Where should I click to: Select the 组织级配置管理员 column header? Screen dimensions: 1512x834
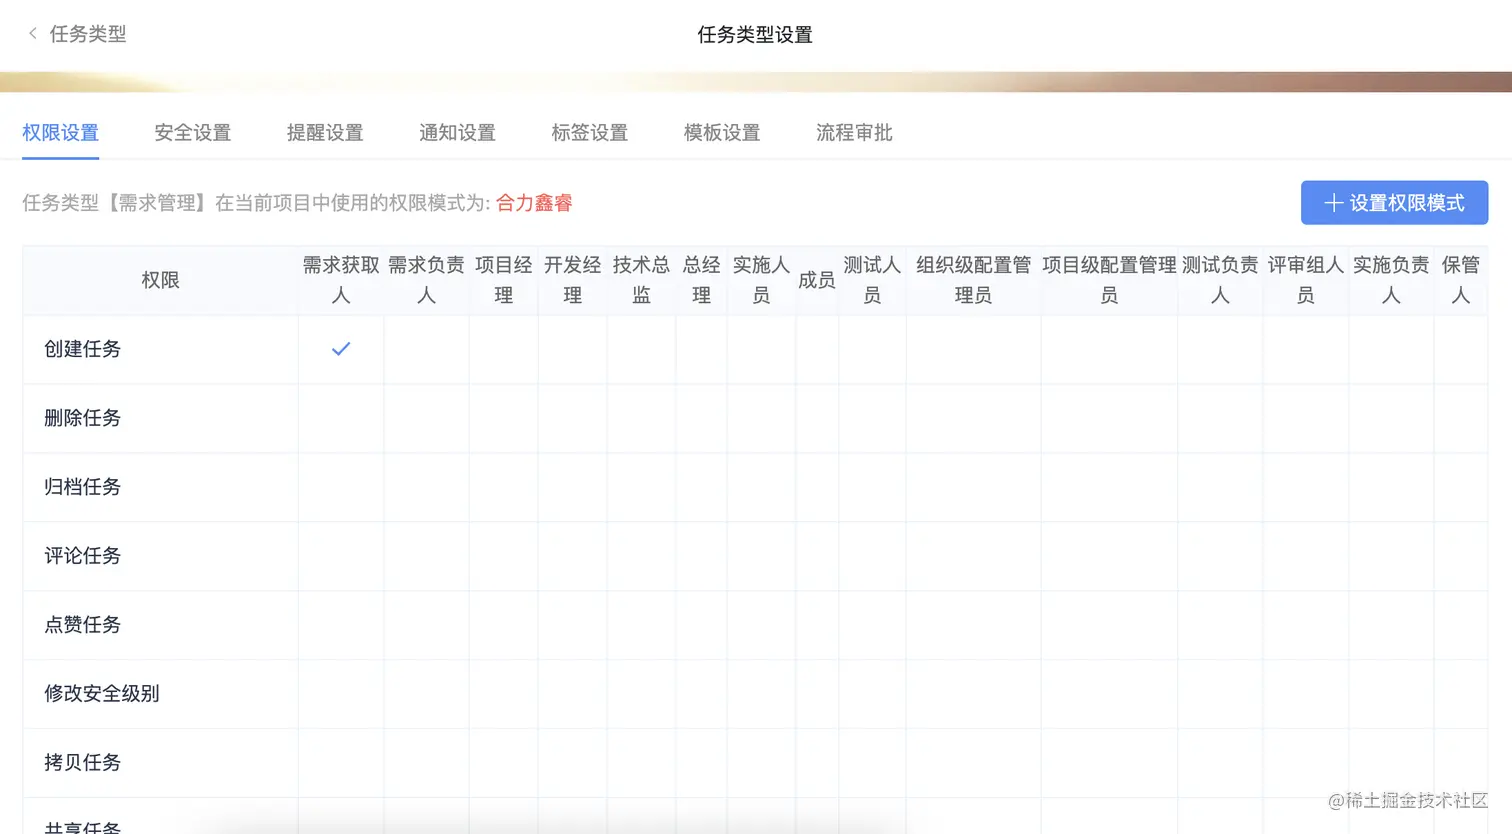973,280
